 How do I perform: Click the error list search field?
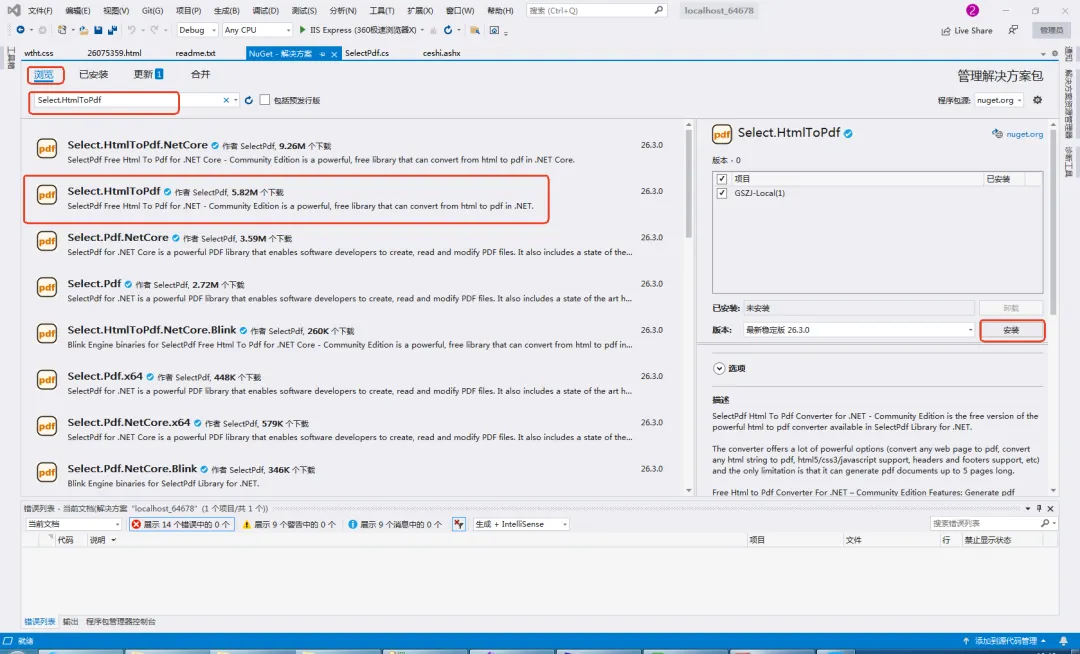tap(985, 524)
